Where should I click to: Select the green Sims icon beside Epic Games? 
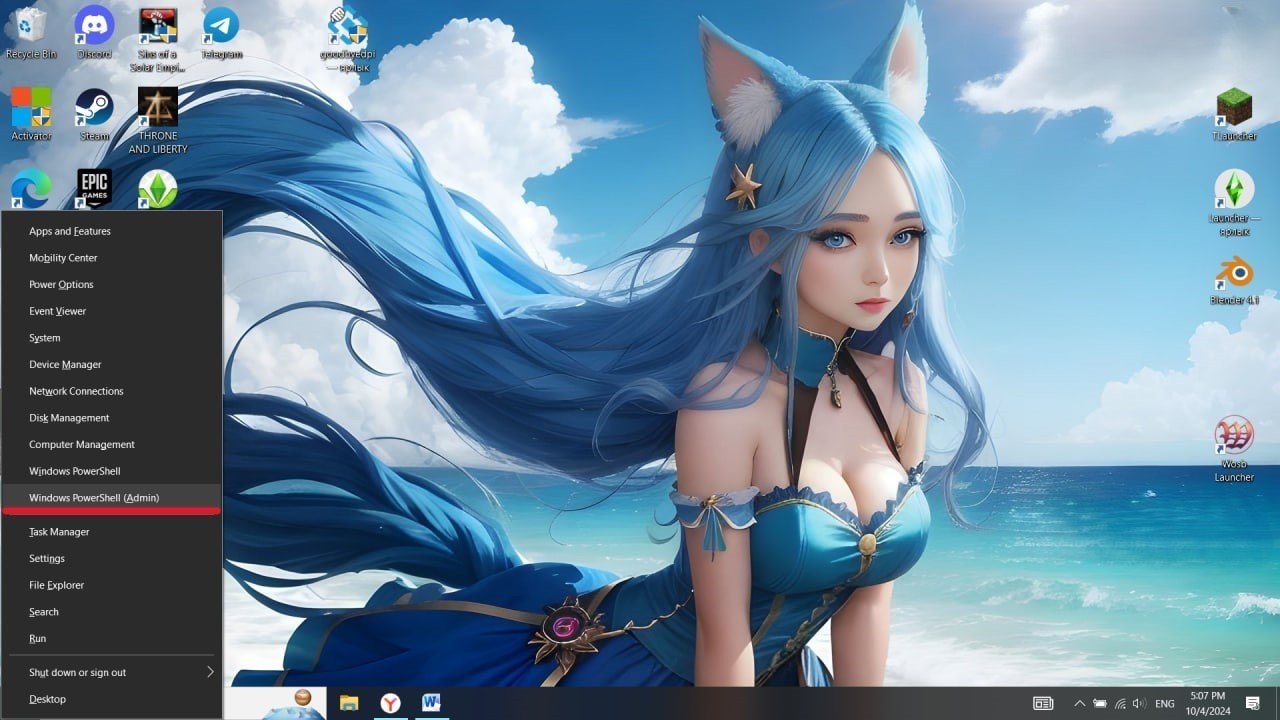click(x=157, y=188)
